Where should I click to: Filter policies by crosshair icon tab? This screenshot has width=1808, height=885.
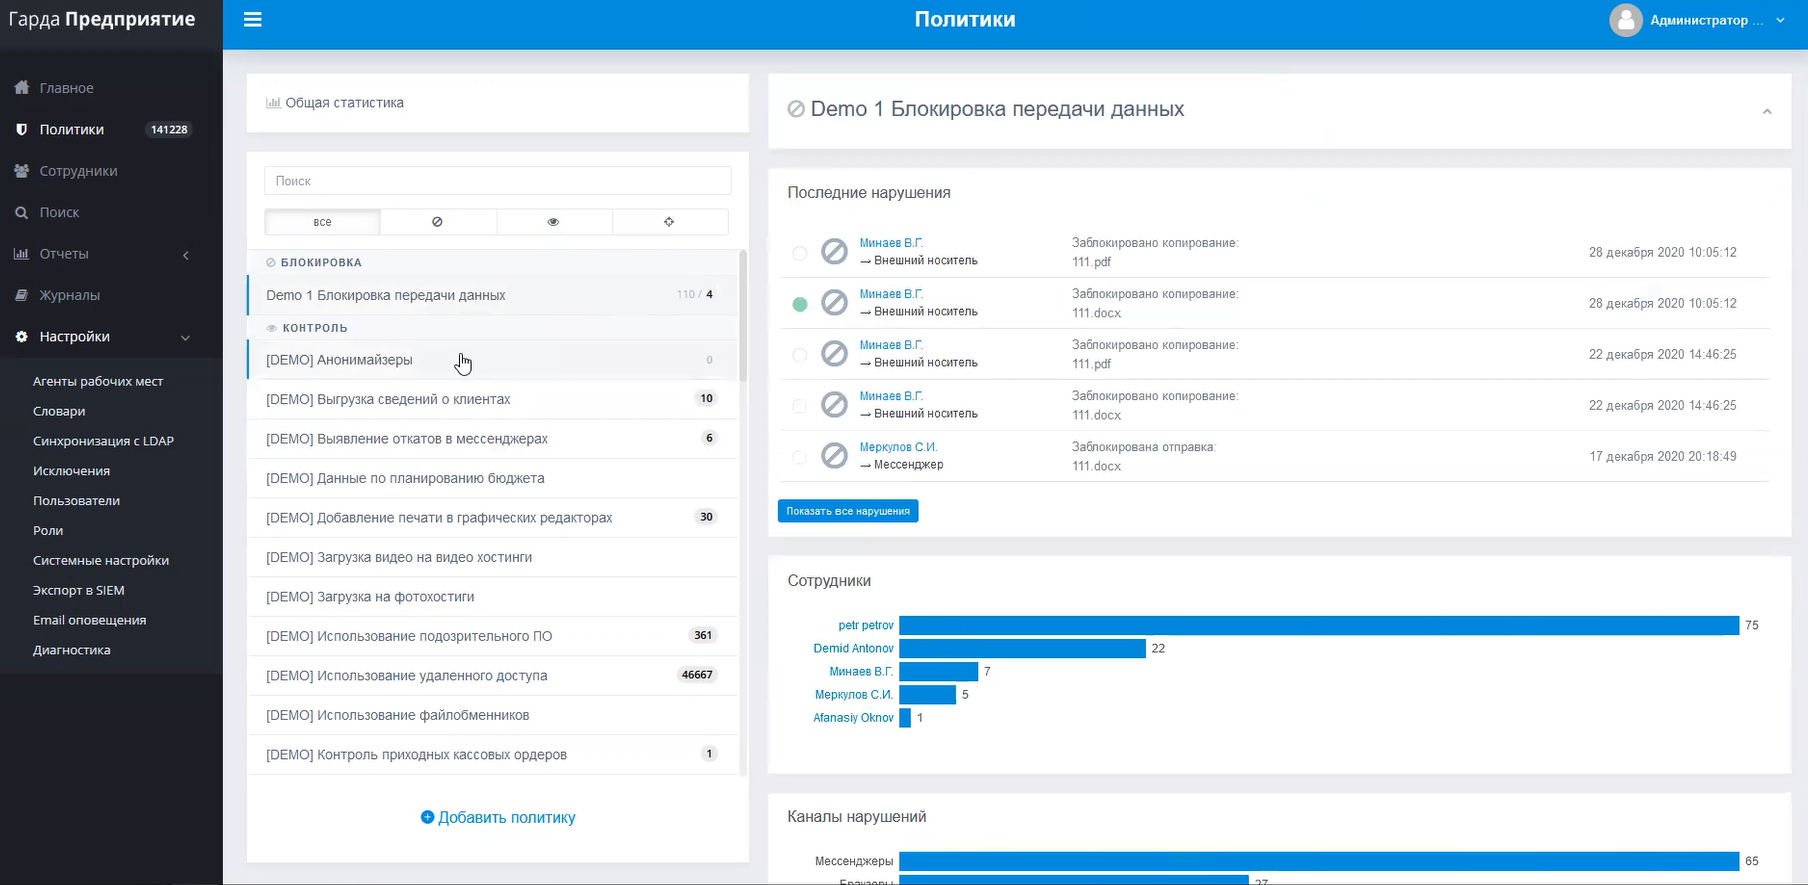click(x=669, y=222)
